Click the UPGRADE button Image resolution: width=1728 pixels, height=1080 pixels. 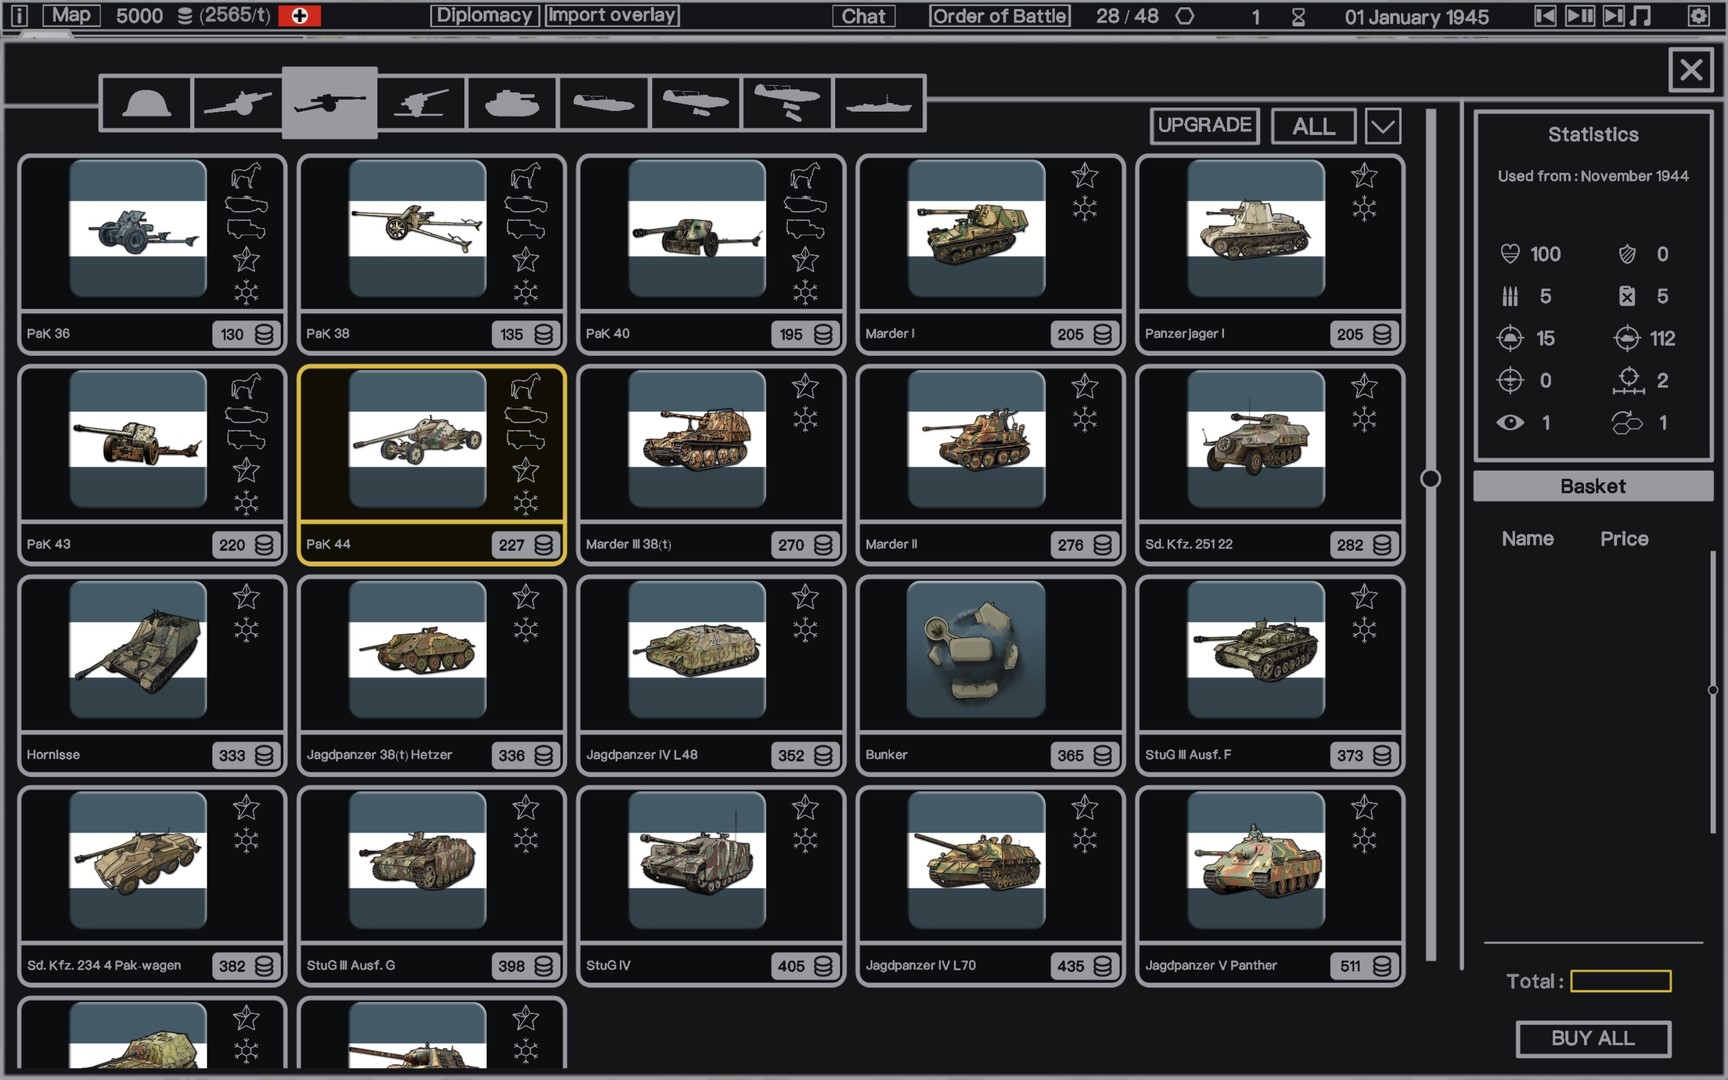1204,125
